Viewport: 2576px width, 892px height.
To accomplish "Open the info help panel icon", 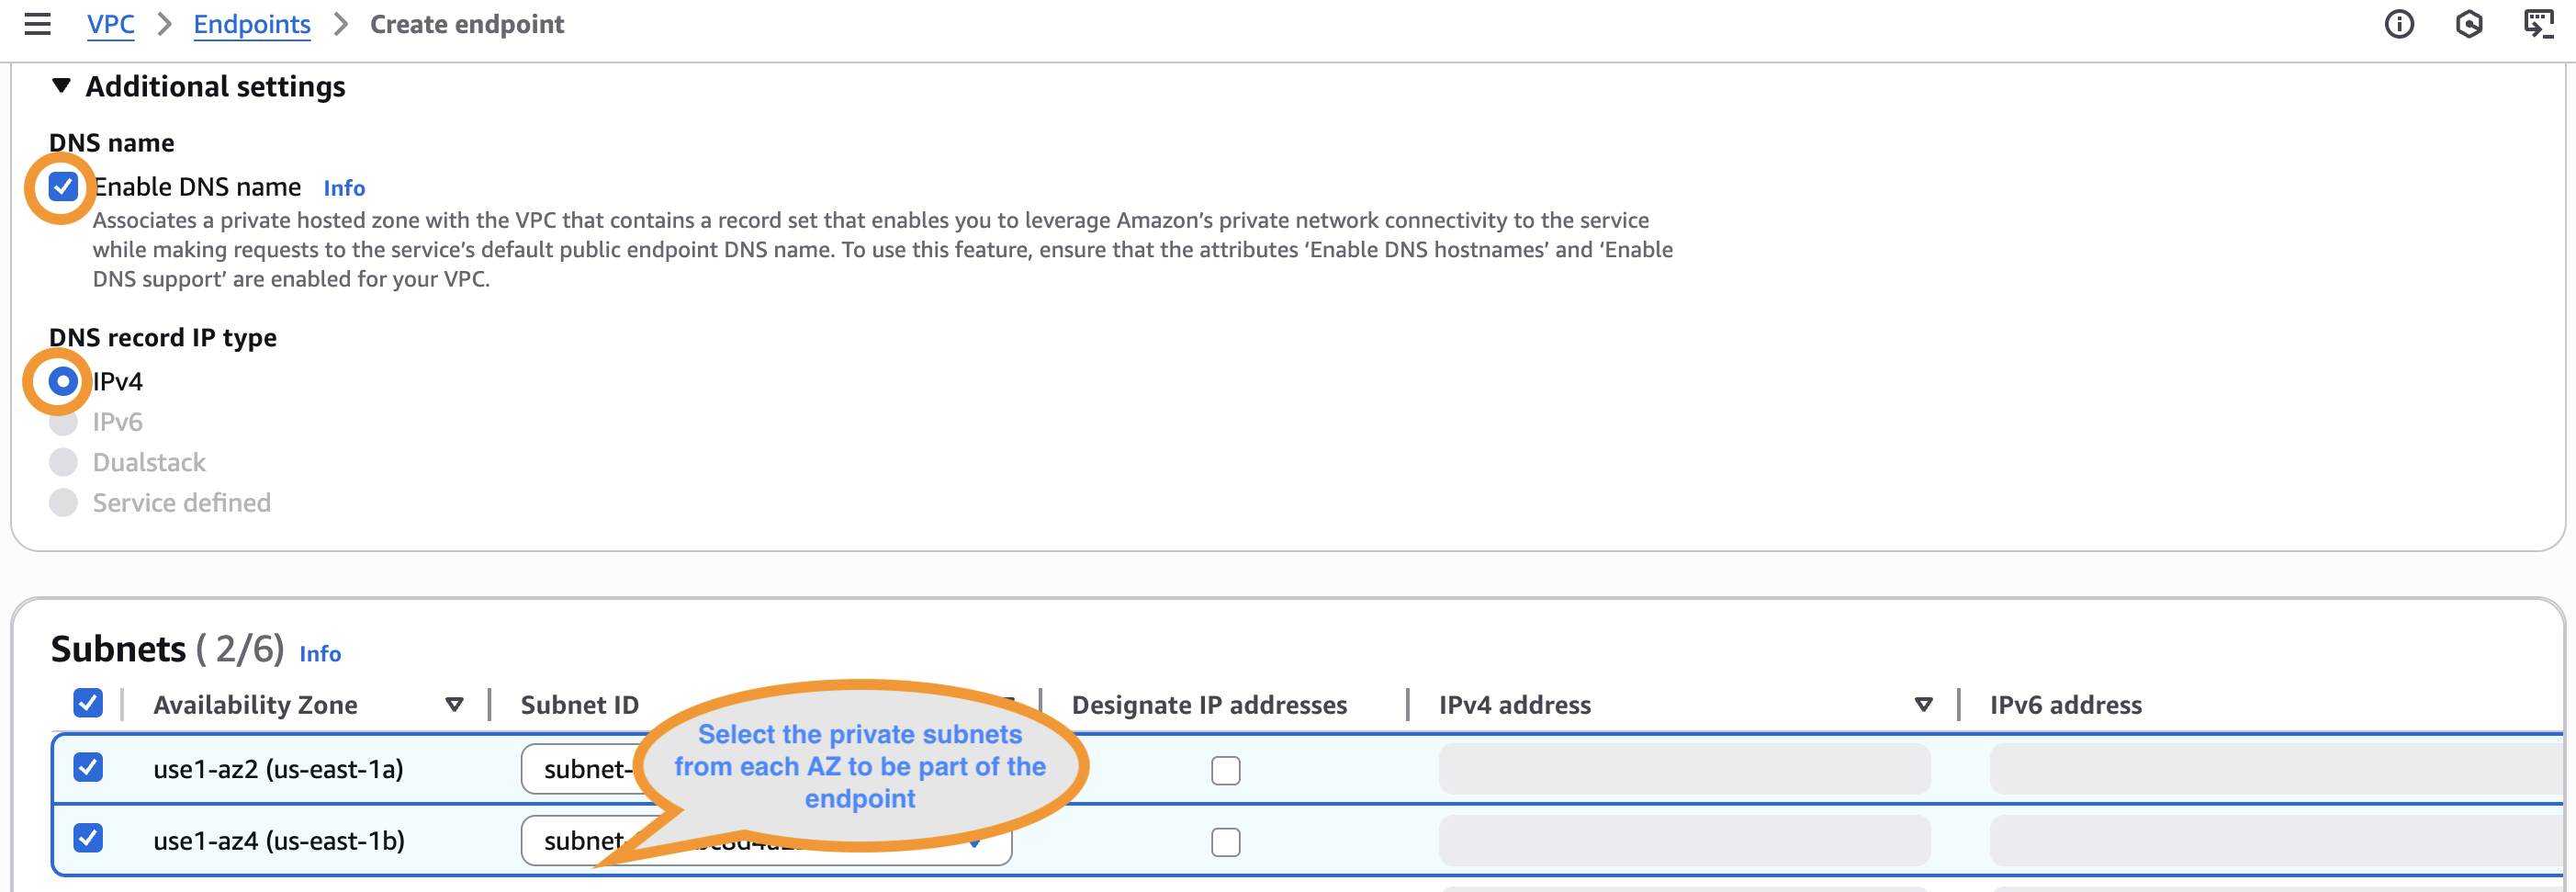I will tap(2398, 24).
